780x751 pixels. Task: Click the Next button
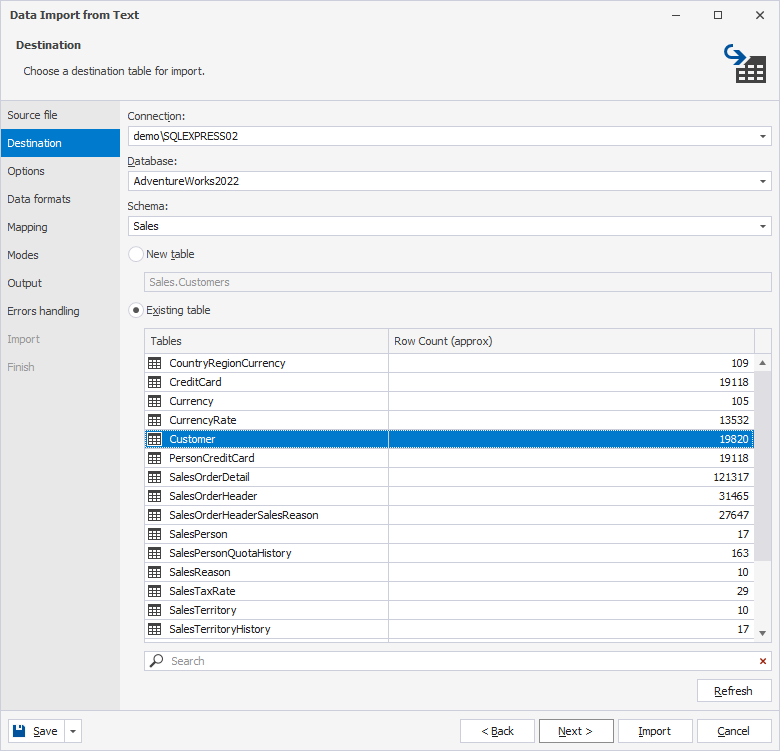[576, 731]
